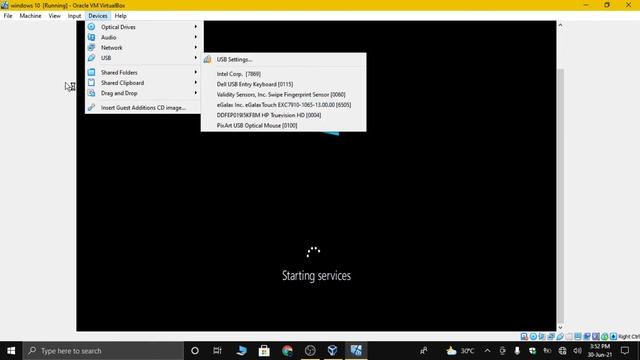Attach the Intel Corp. [7869] USB device
640x360 pixels.
coord(283,74)
